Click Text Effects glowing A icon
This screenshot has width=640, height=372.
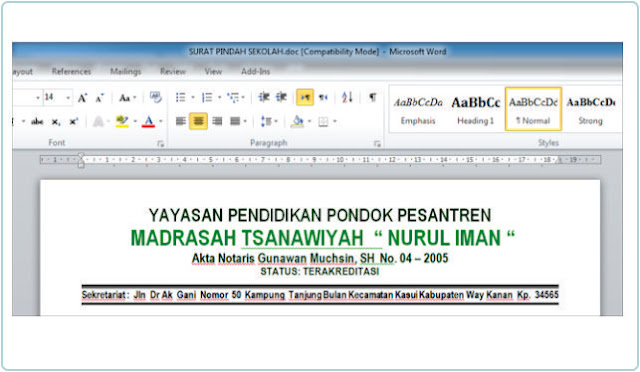[98, 121]
